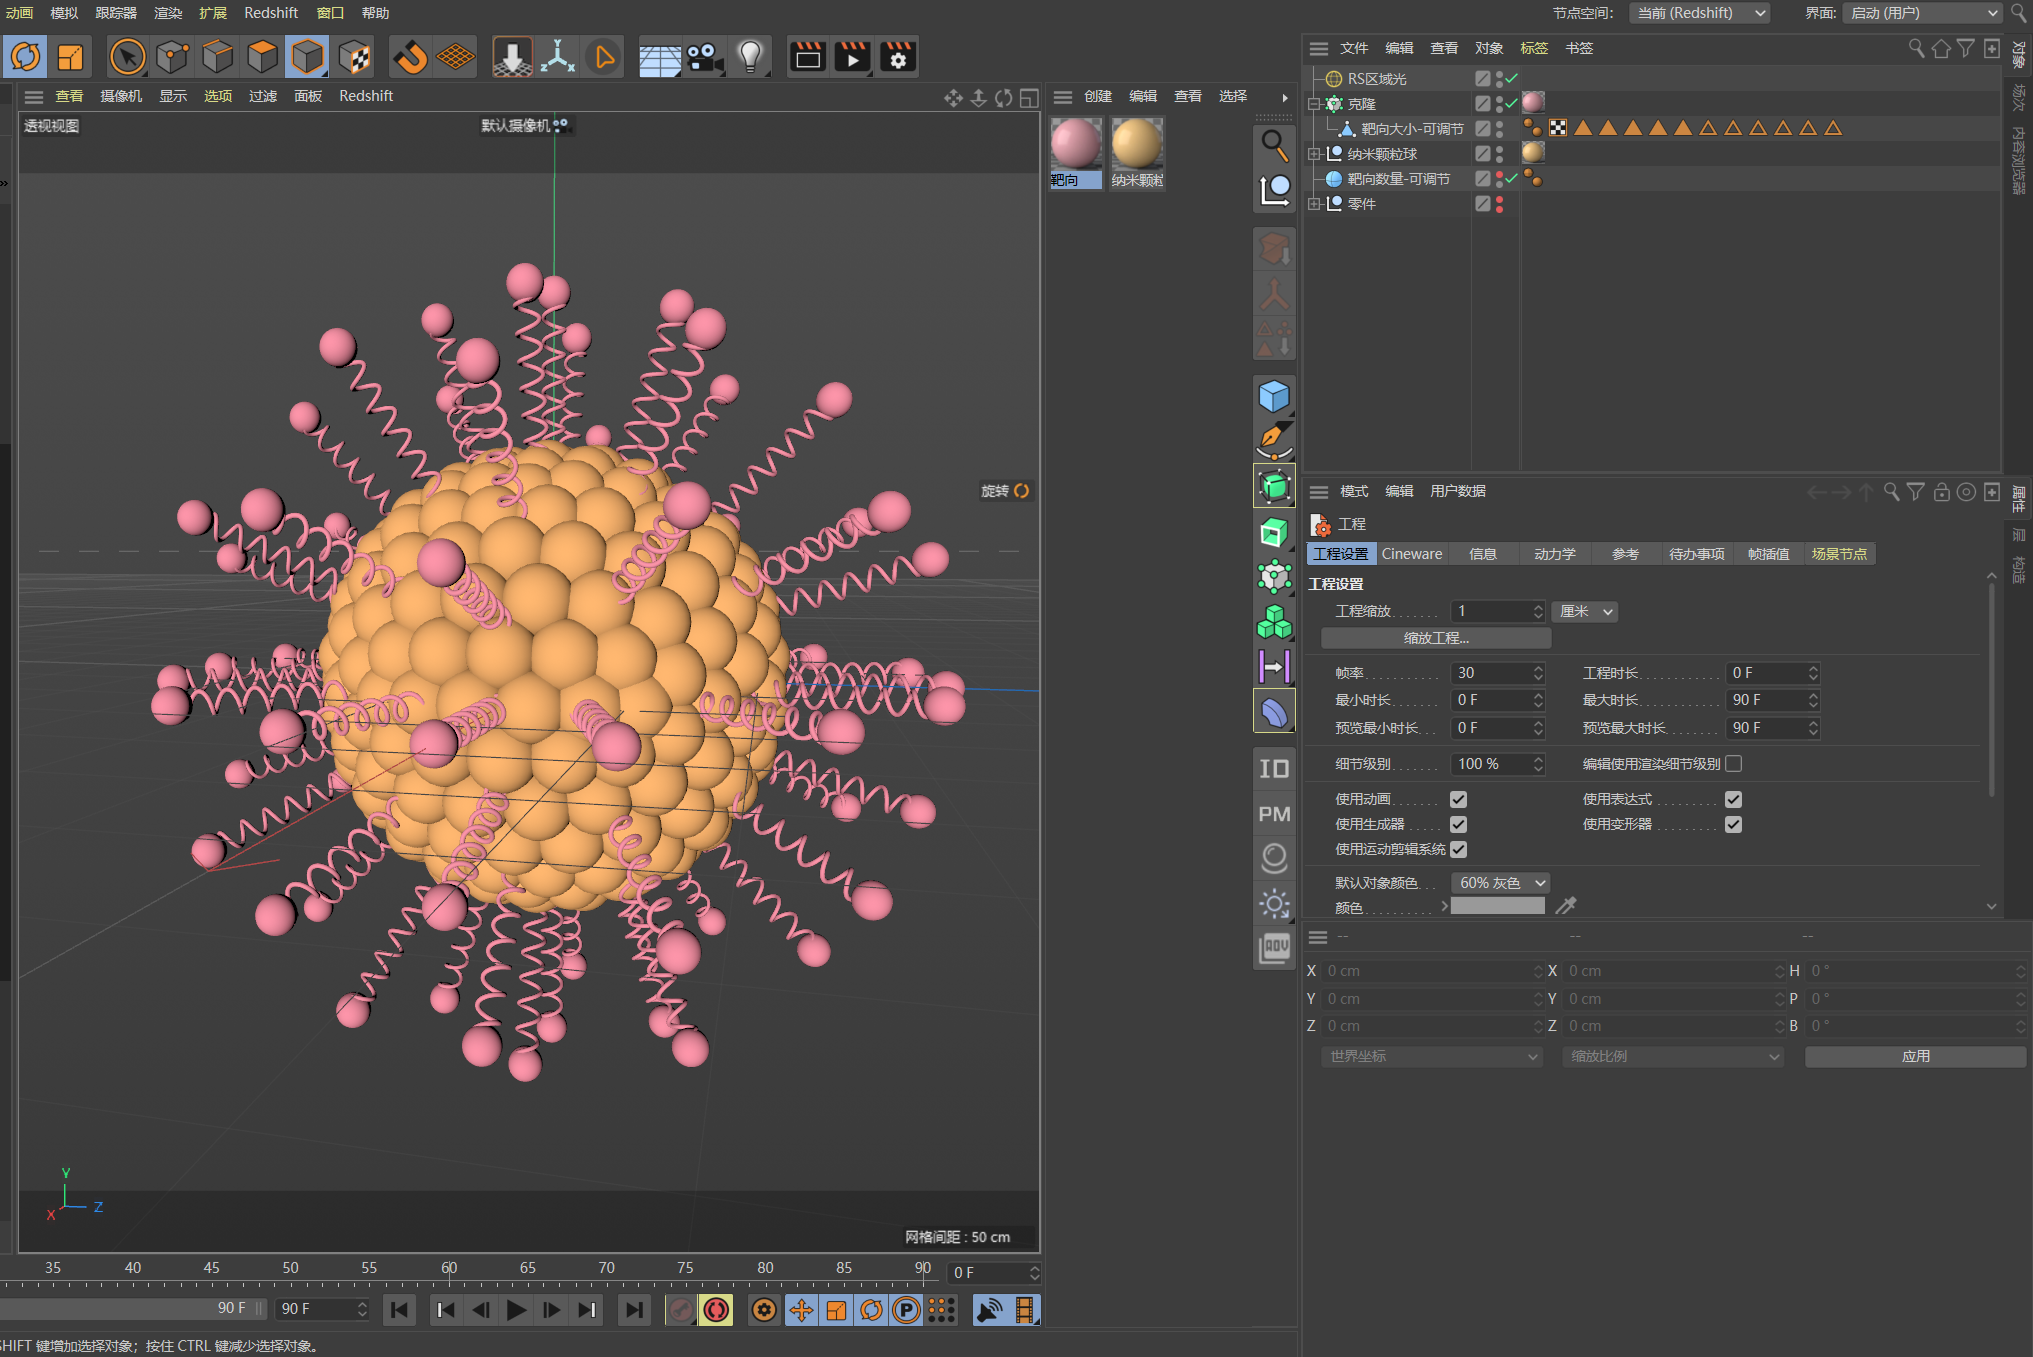The height and width of the screenshot is (1357, 2033).
Task: Expand the 零件 tree node
Action: (x=1314, y=204)
